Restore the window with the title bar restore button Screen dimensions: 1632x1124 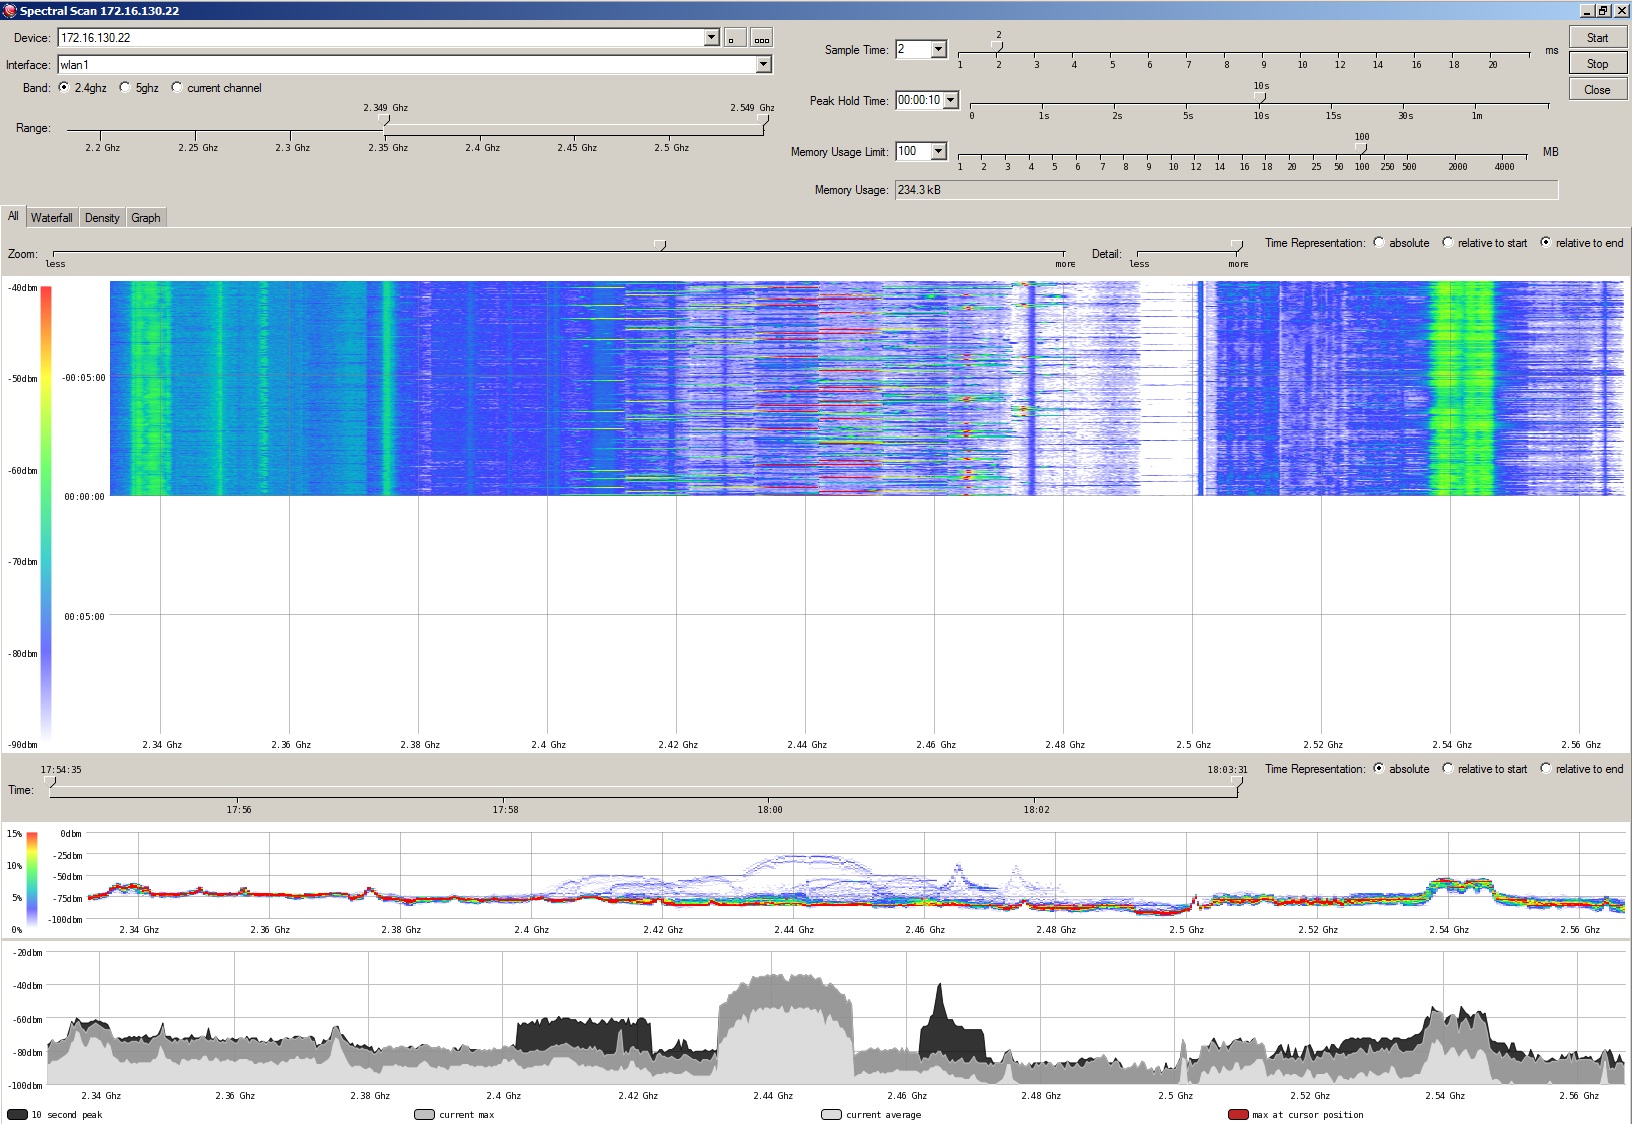click(x=1603, y=11)
